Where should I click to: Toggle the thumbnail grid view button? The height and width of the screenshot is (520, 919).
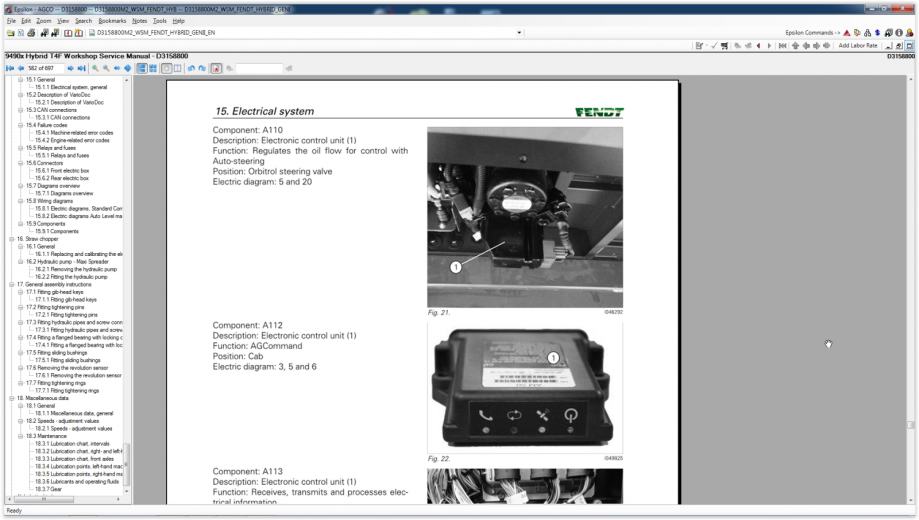coord(153,69)
